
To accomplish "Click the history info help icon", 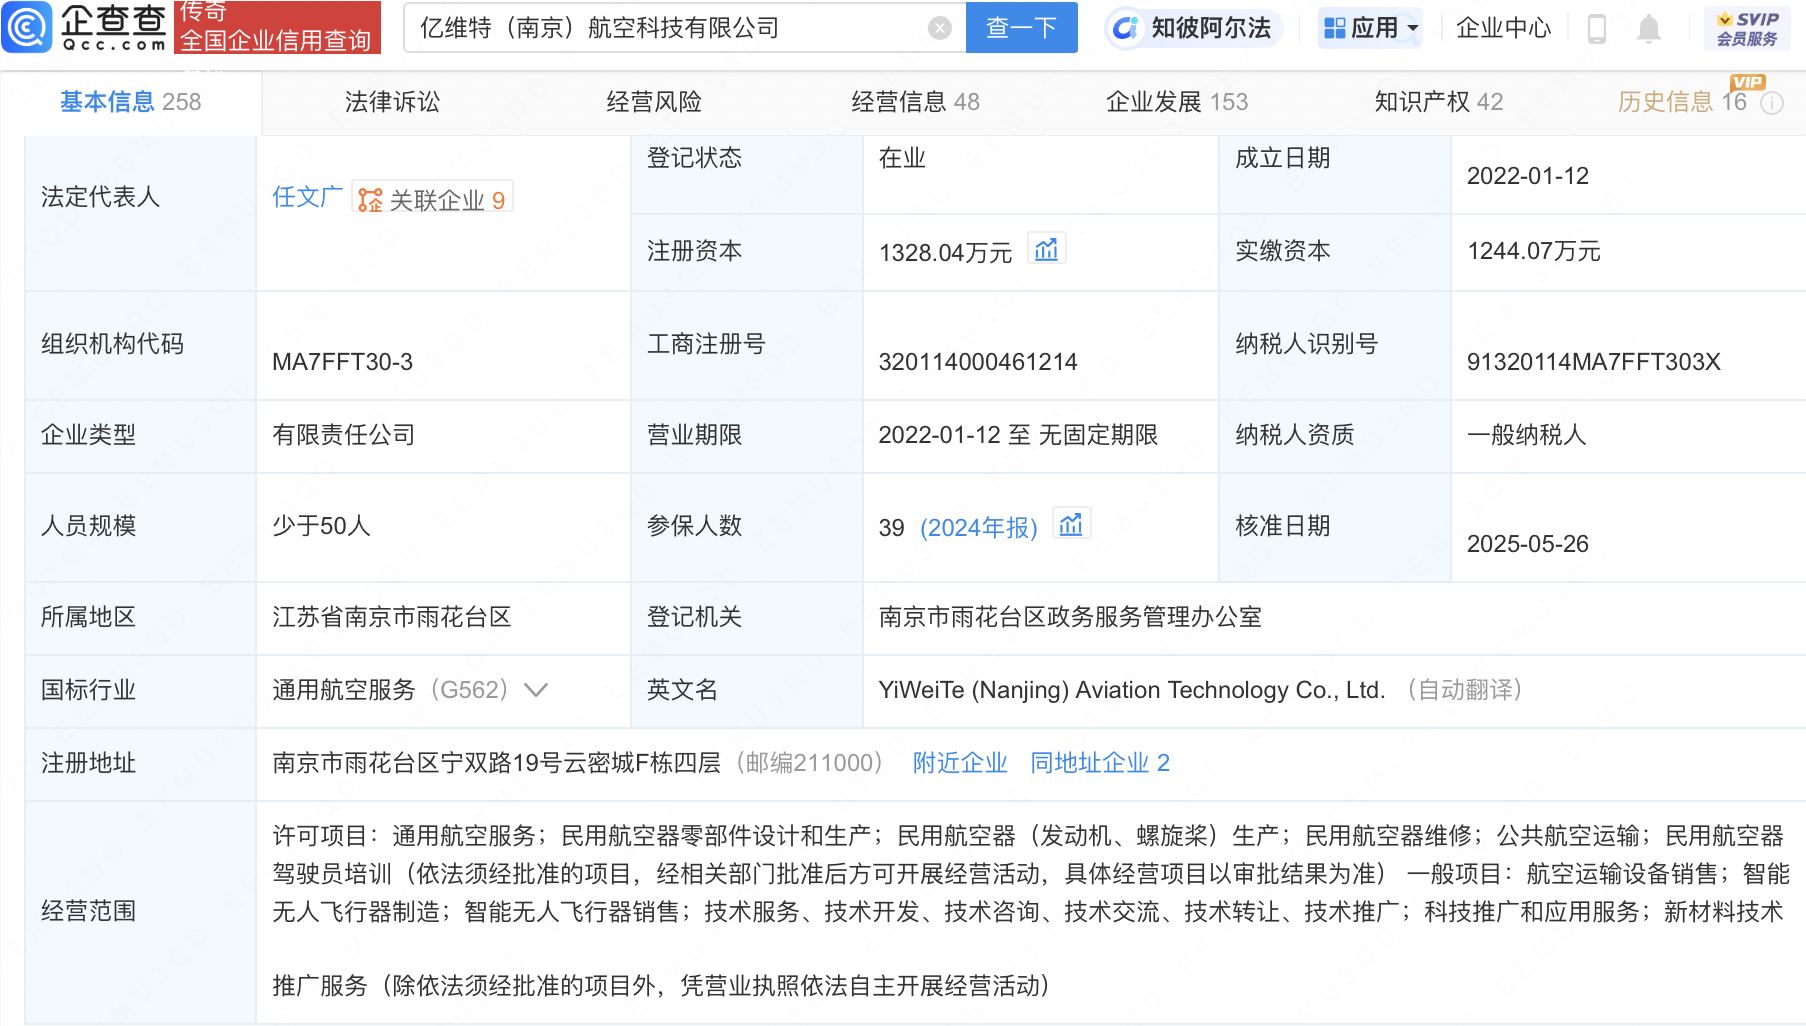I will coord(1771,103).
